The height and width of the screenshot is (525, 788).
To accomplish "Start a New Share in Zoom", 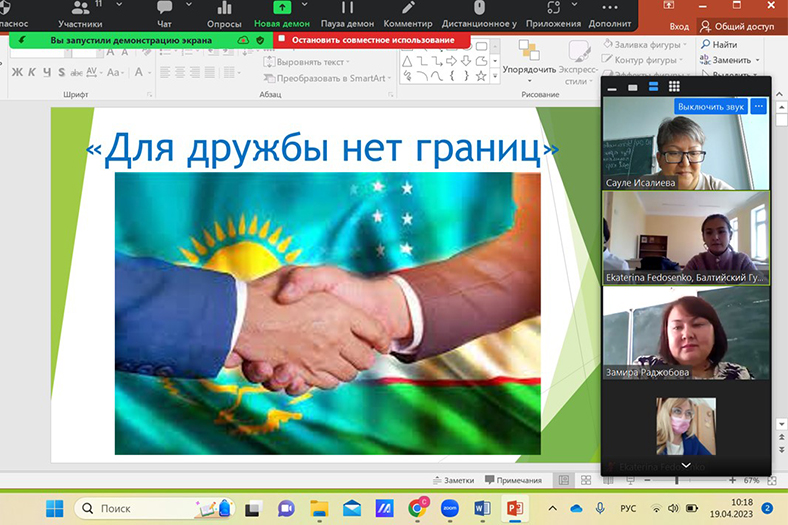I will [x=281, y=15].
